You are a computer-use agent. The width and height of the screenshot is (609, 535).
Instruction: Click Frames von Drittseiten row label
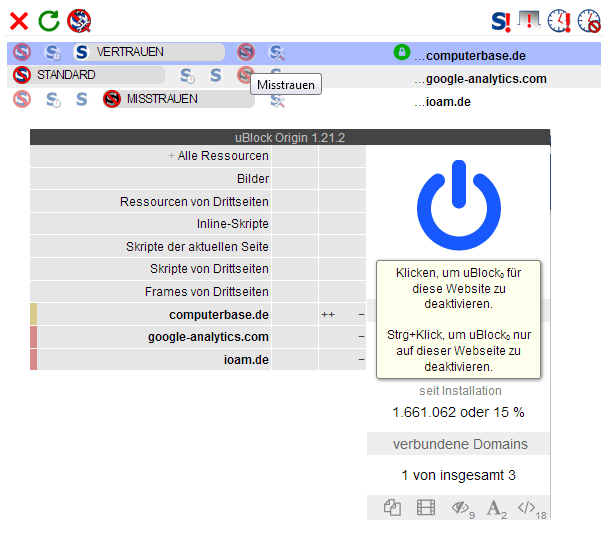point(207,292)
